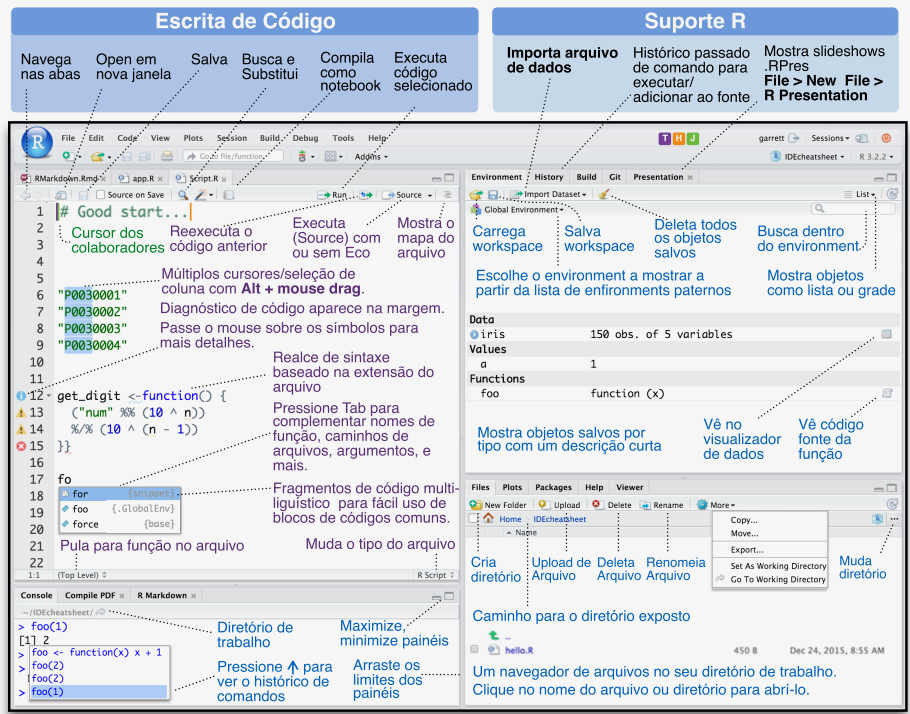Show the document outline icon
The height and width of the screenshot is (714, 910).
[x=447, y=195]
